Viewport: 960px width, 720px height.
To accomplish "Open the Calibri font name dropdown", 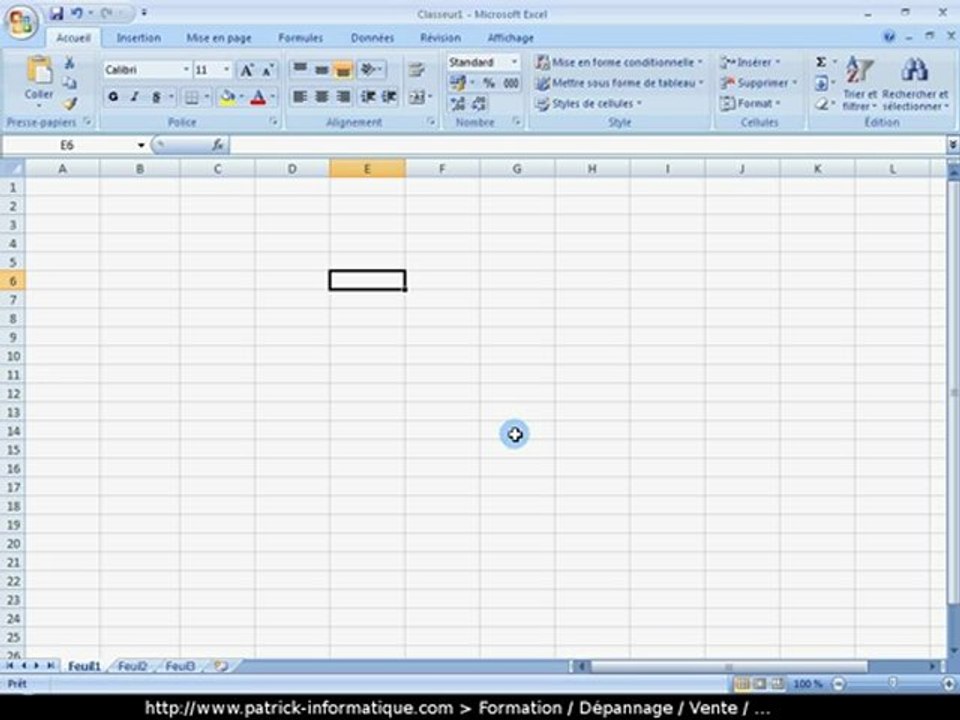I will pos(186,70).
